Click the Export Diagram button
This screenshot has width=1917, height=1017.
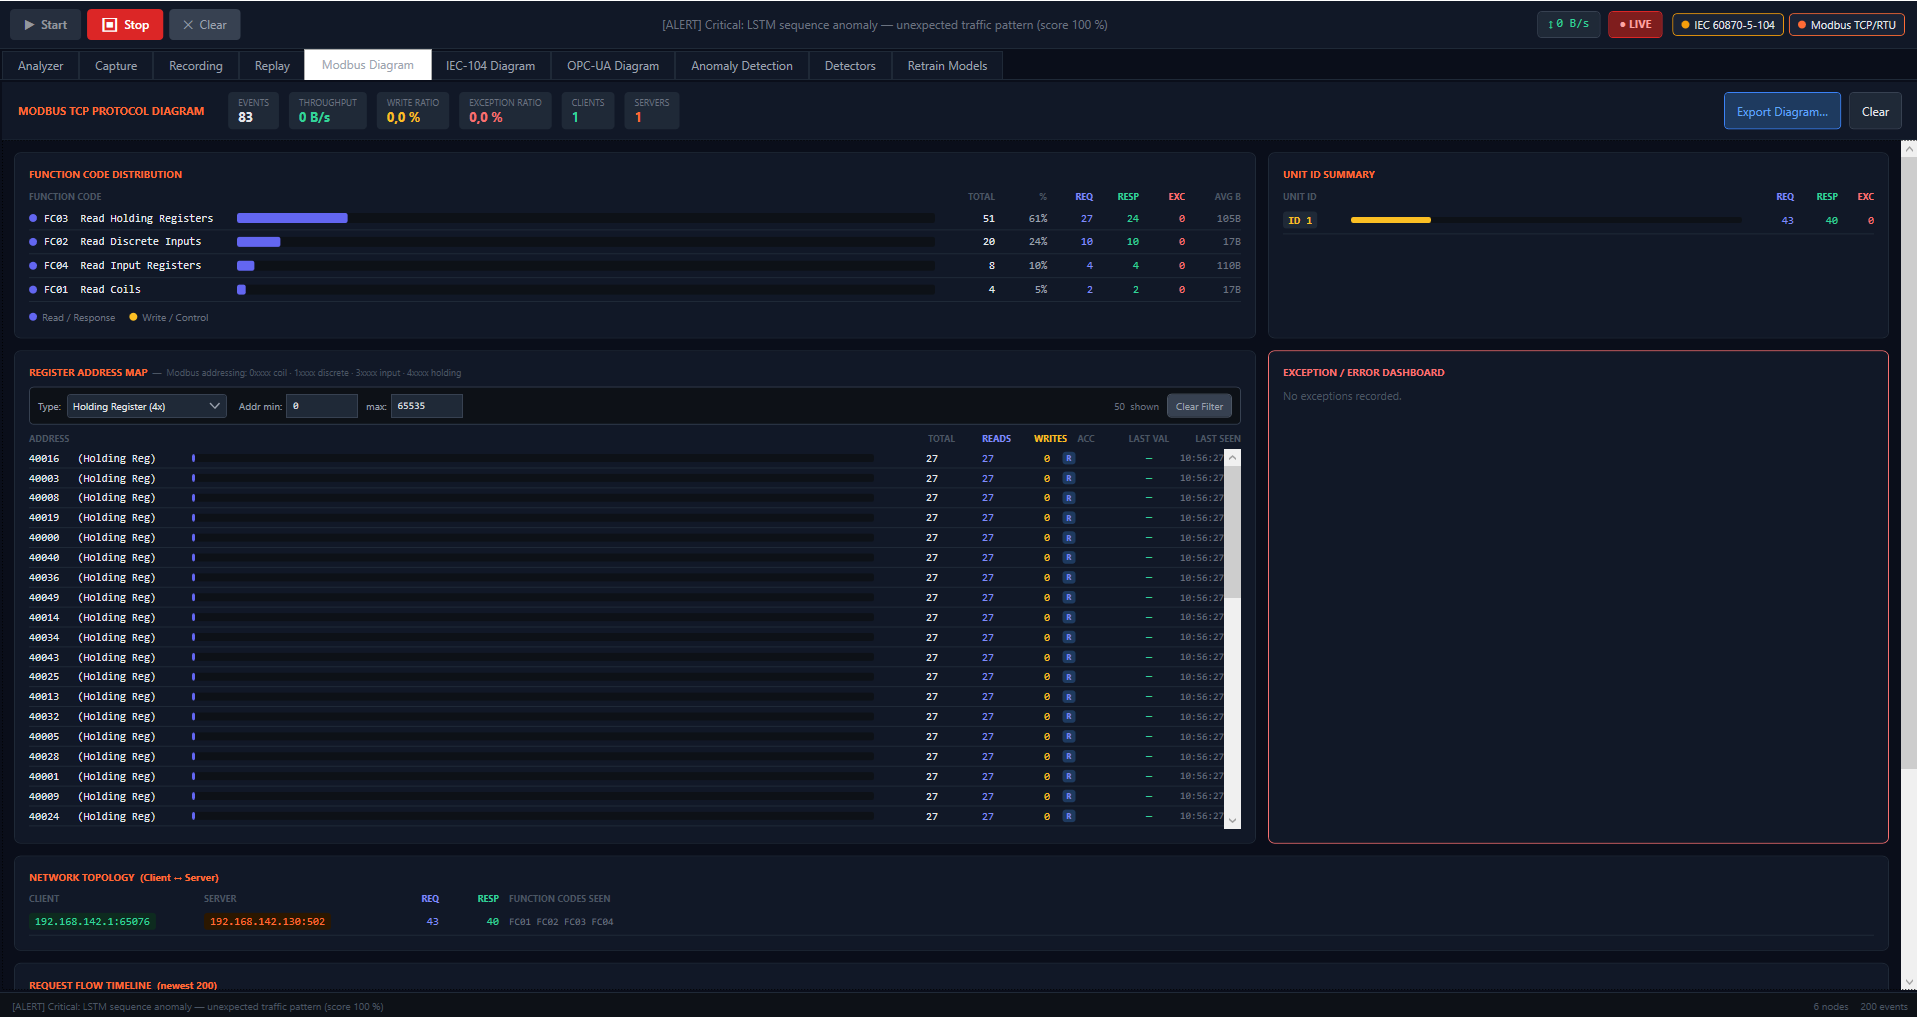click(1782, 111)
